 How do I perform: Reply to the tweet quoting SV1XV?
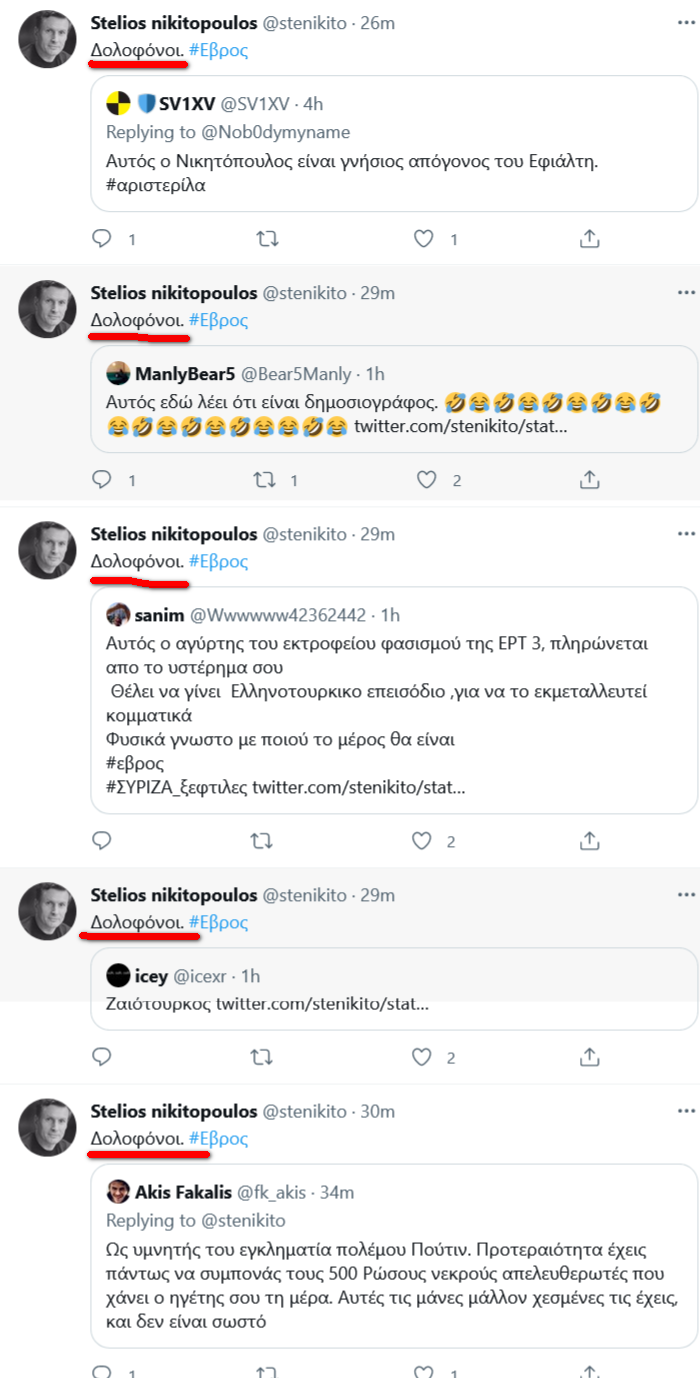coord(101,239)
